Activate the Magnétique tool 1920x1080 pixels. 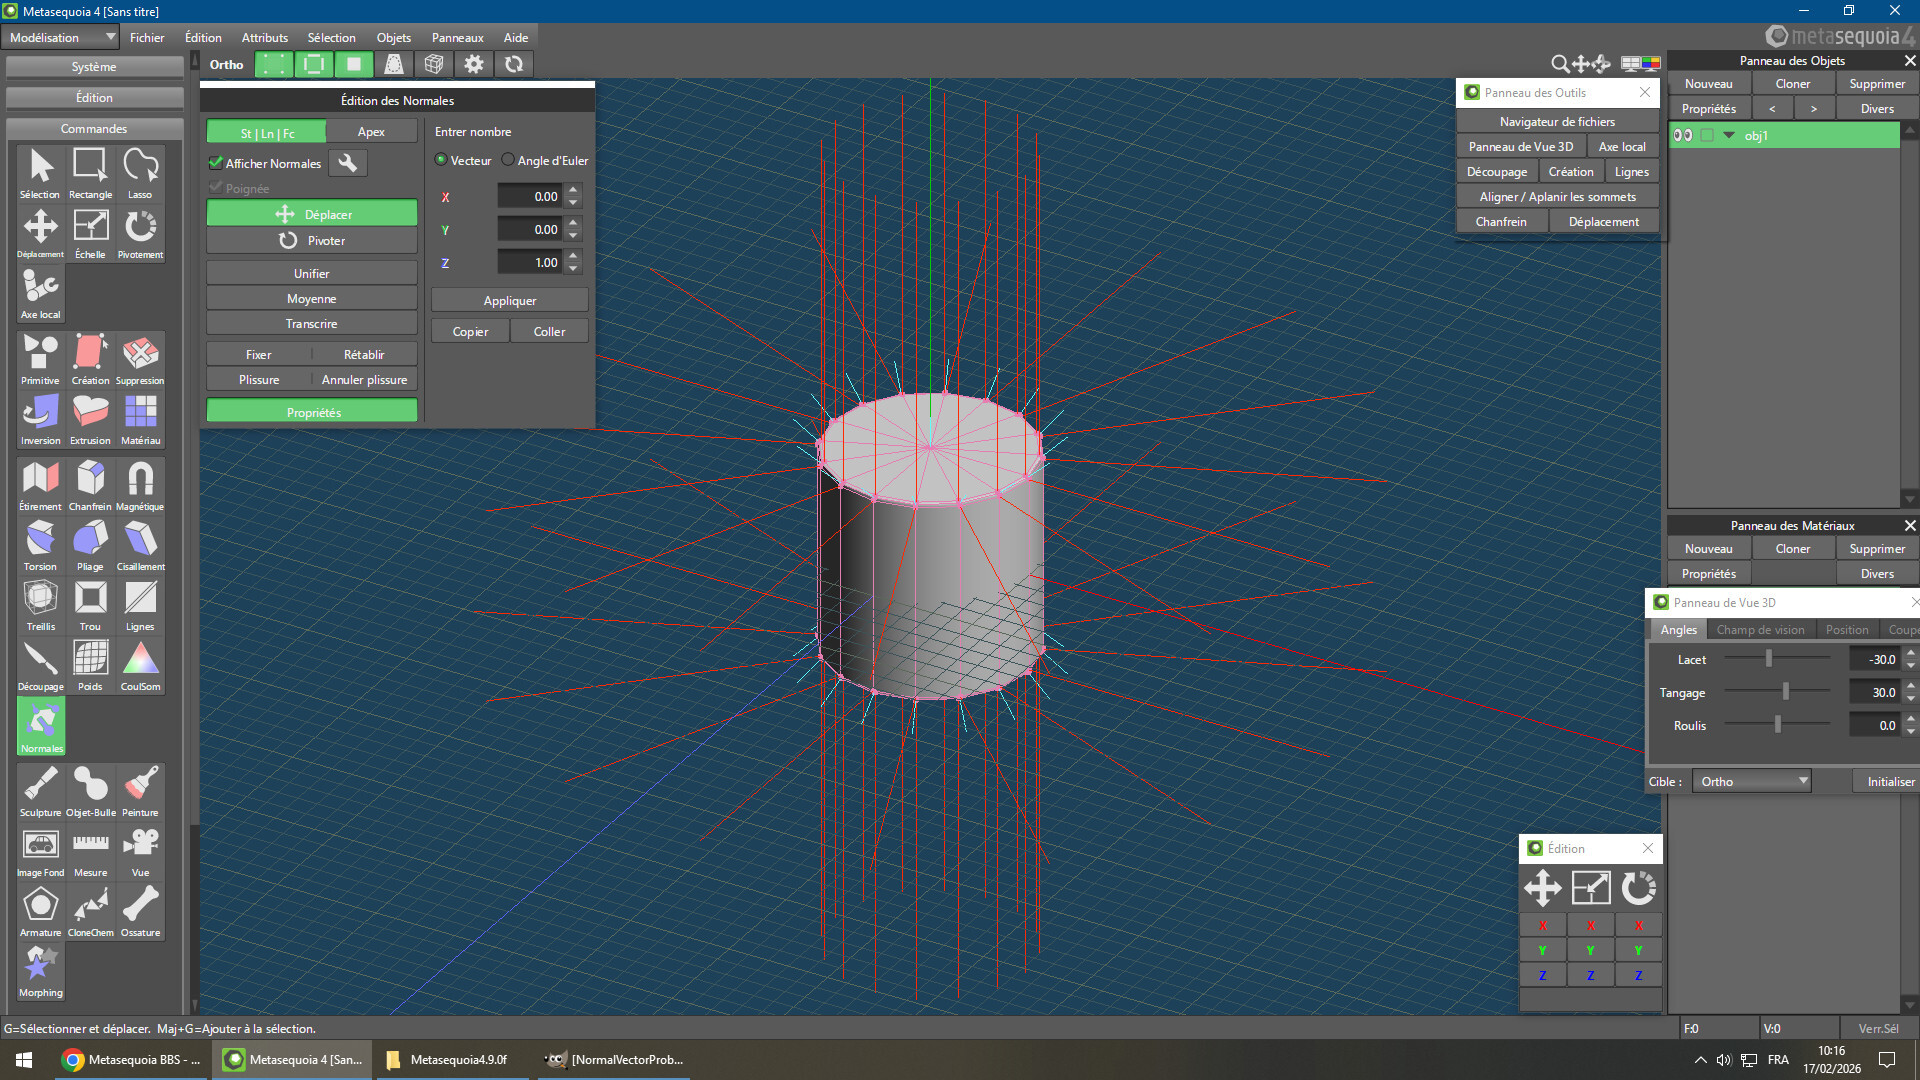click(140, 484)
